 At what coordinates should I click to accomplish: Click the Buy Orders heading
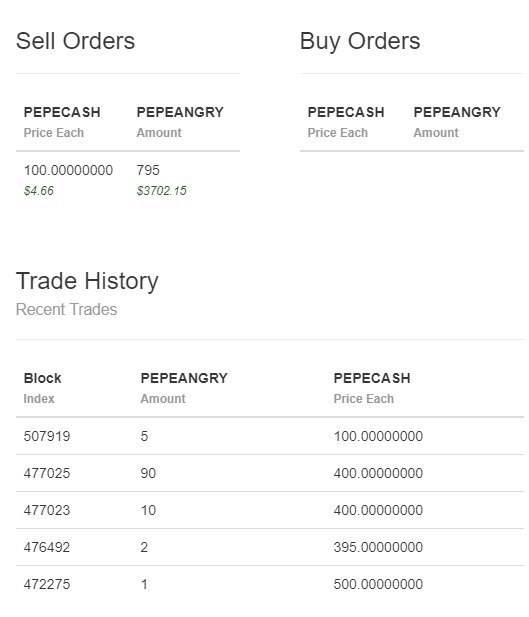(x=360, y=42)
